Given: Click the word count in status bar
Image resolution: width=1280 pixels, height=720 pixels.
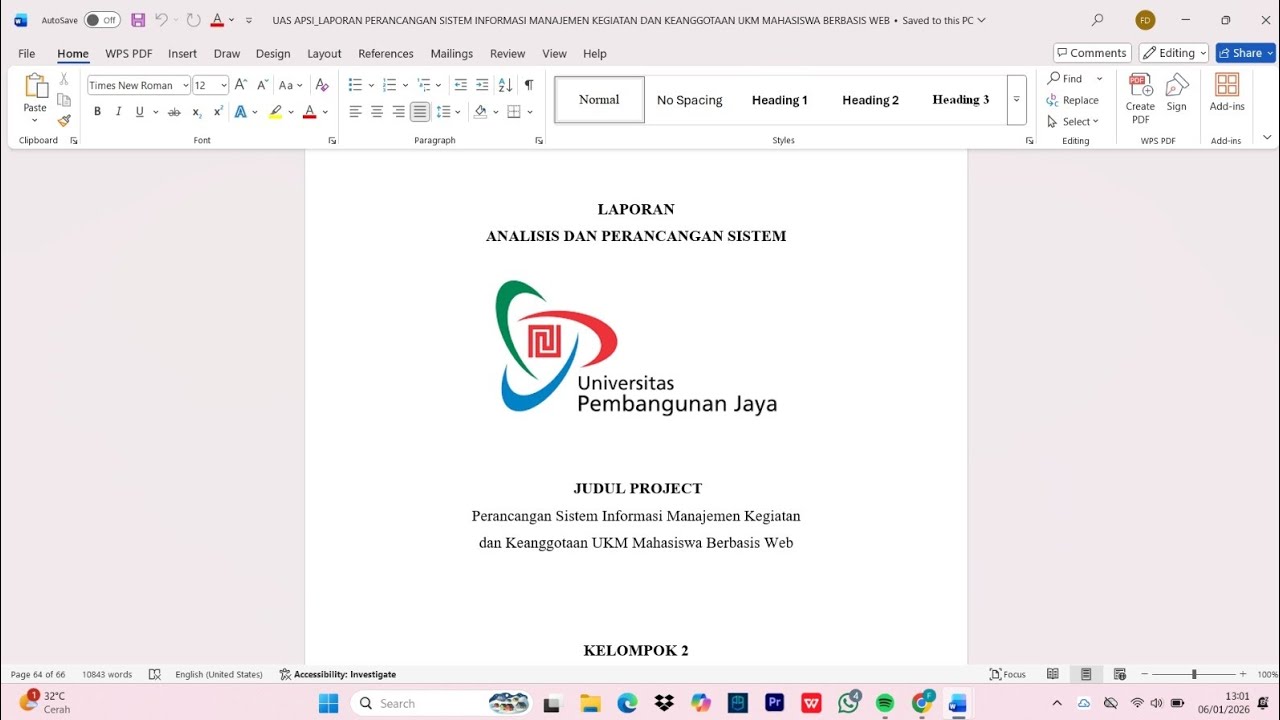Looking at the screenshot, I should (x=107, y=674).
